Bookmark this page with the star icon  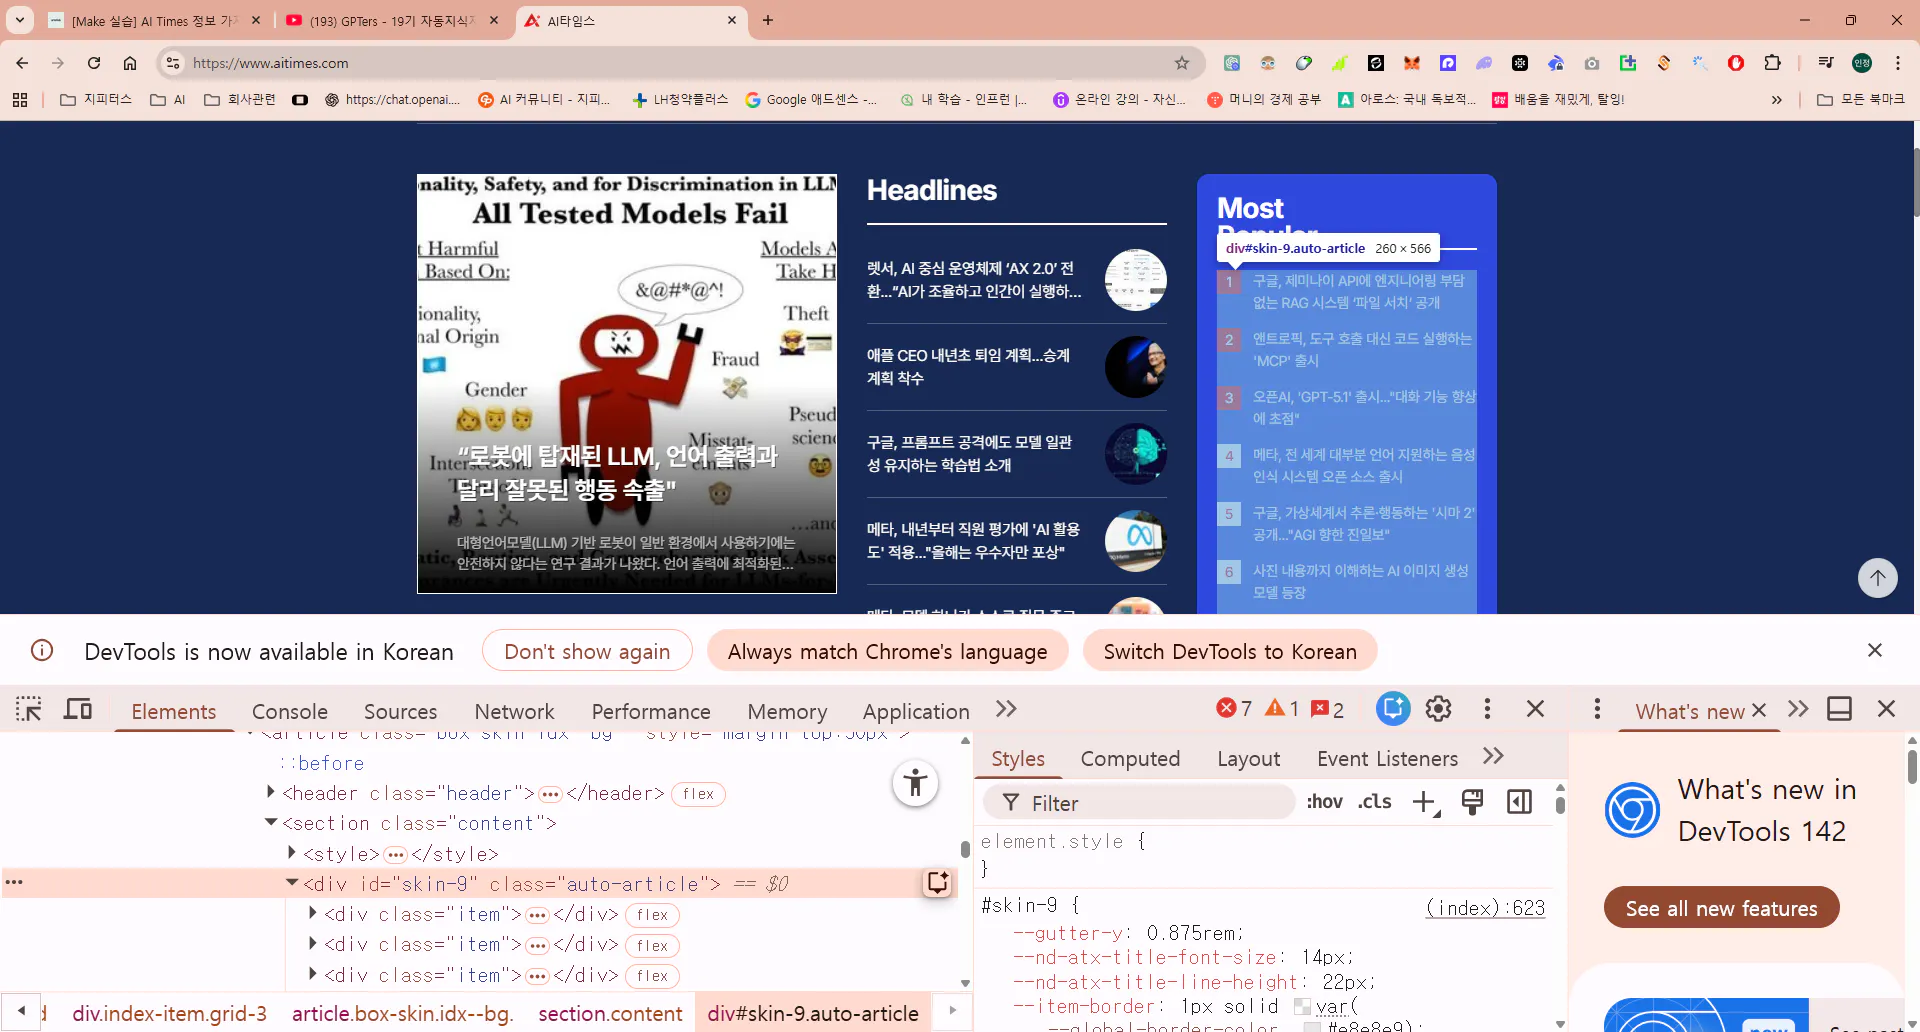click(x=1182, y=63)
